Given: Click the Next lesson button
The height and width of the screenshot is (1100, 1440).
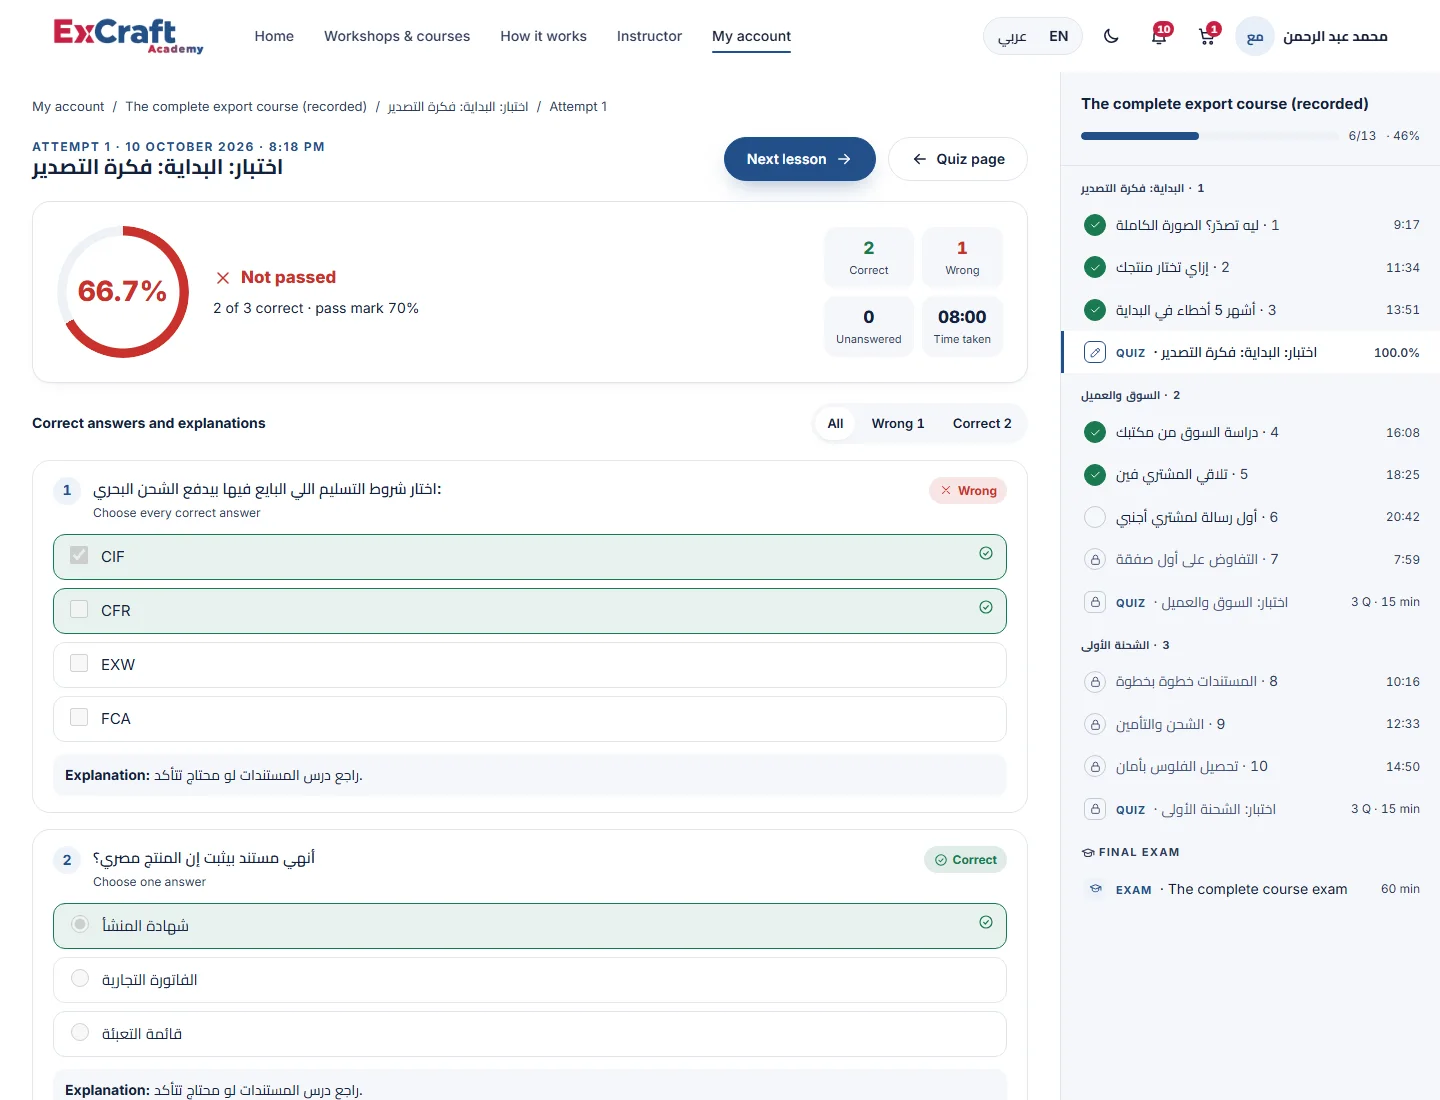Looking at the screenshot, I should pyautogui.click(x=799, y=159).
